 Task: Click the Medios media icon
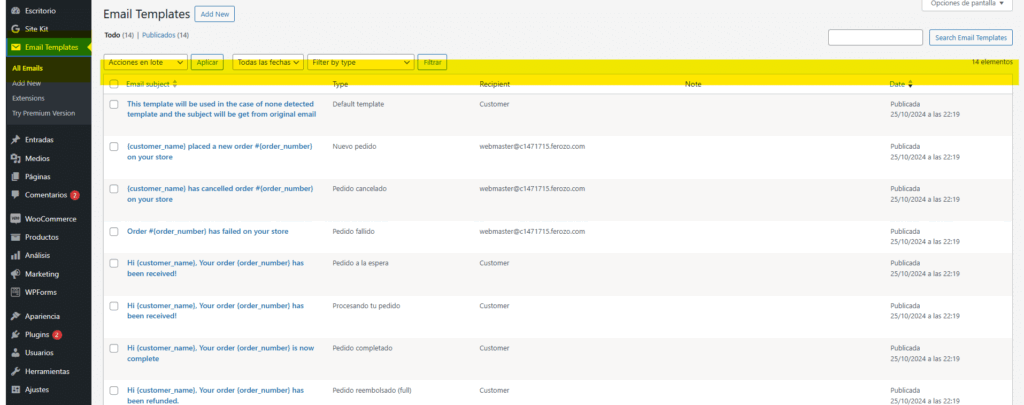click(x=16, y=158)
